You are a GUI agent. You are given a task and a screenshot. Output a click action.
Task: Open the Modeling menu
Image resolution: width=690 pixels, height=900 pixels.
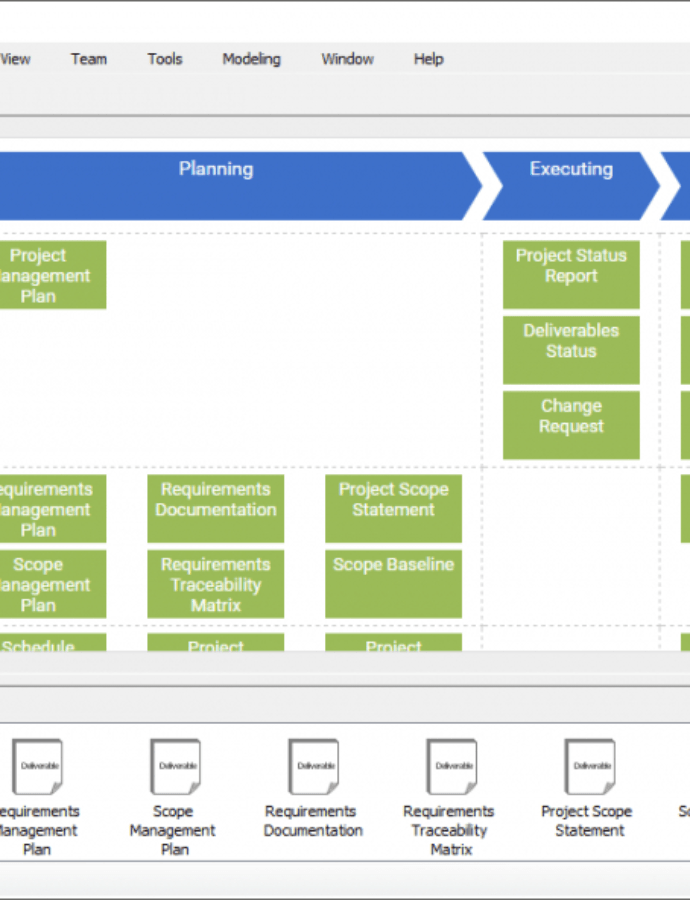pyautogui.click(x=251, y=59)
